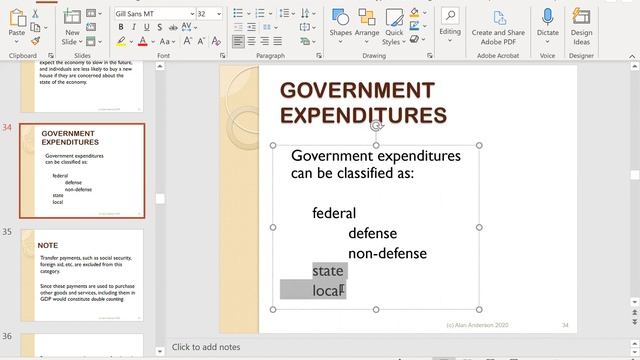
Task: Collapse the ribbon with chevron
Action: pos(632,56)
